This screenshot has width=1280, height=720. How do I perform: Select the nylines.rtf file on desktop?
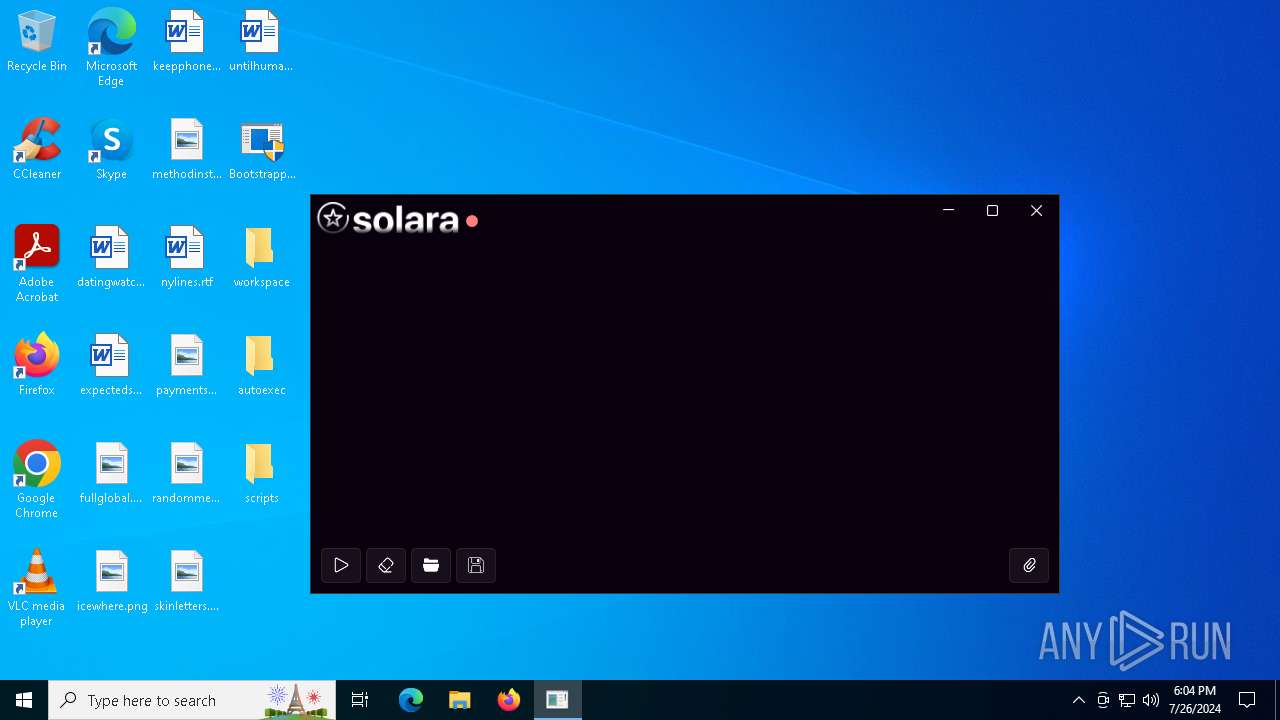[x=186, y=258]
